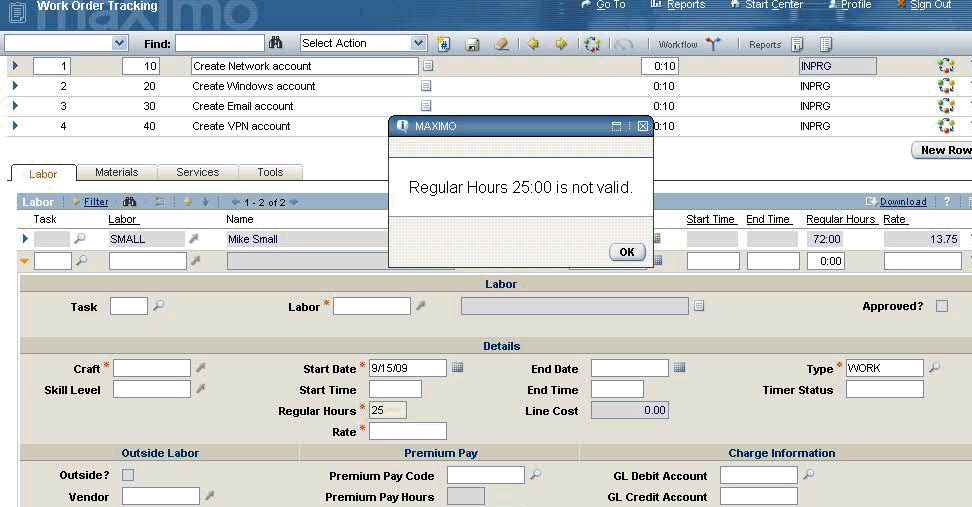Toggle the Outside? checkbox
Viewport: 972px width, 507px height.
click(128, 475)
